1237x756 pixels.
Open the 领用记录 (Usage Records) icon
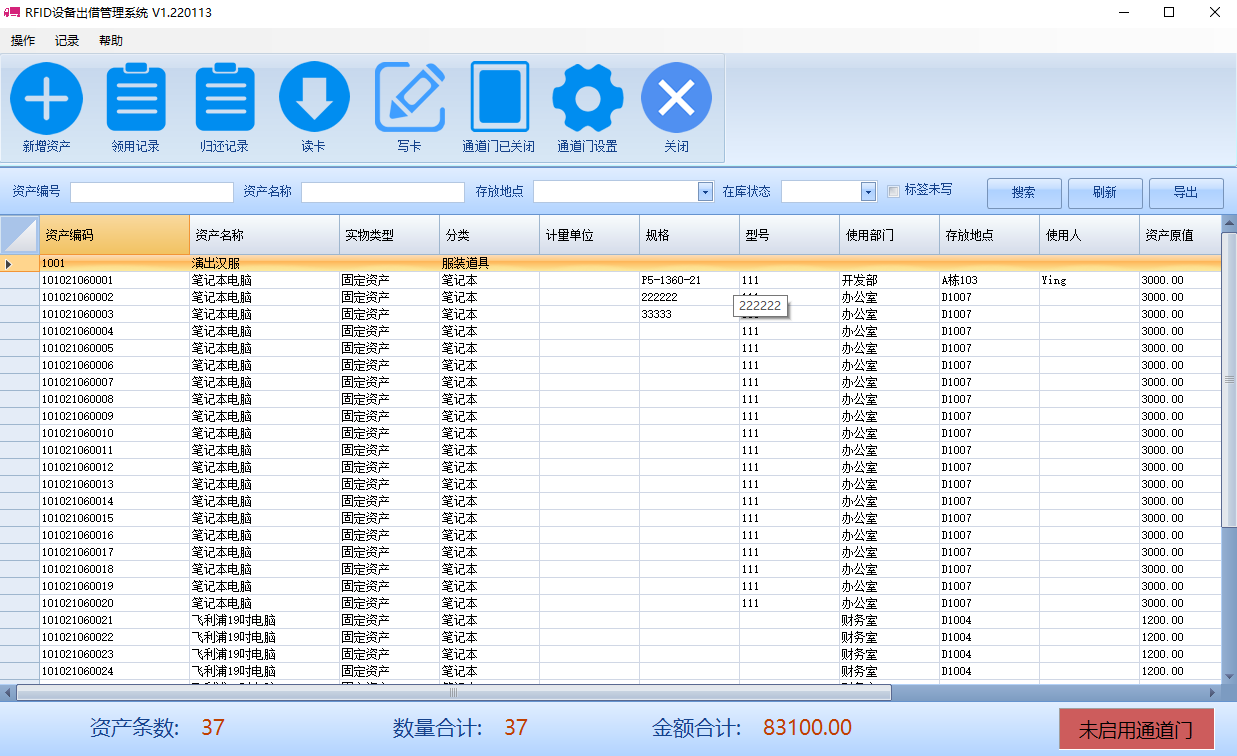135,97
